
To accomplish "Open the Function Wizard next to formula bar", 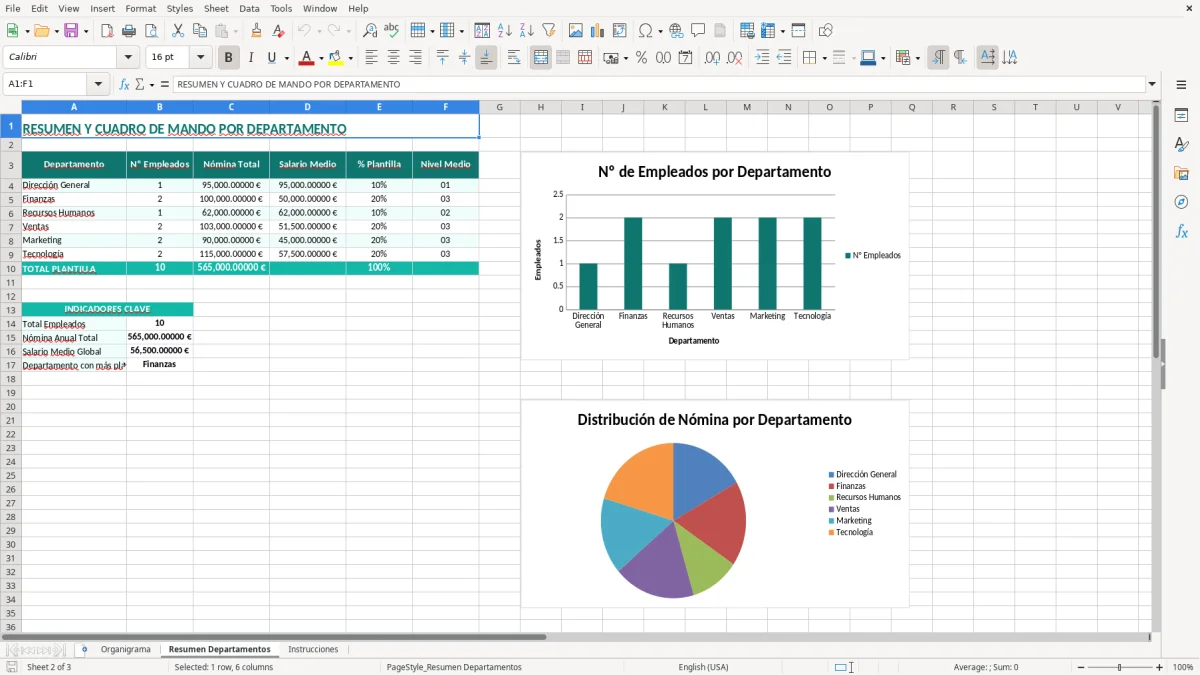I will click(x=124, y=85).
